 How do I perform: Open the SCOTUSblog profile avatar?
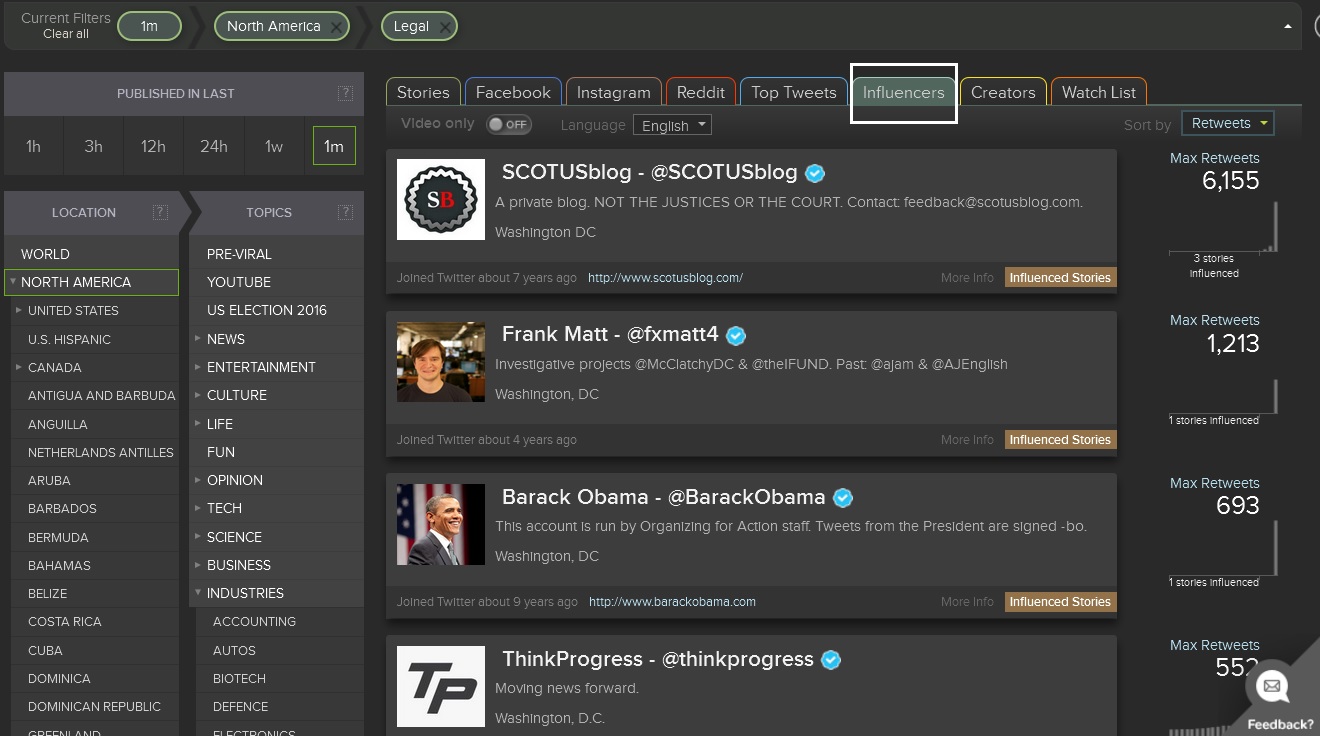(441, 199)
